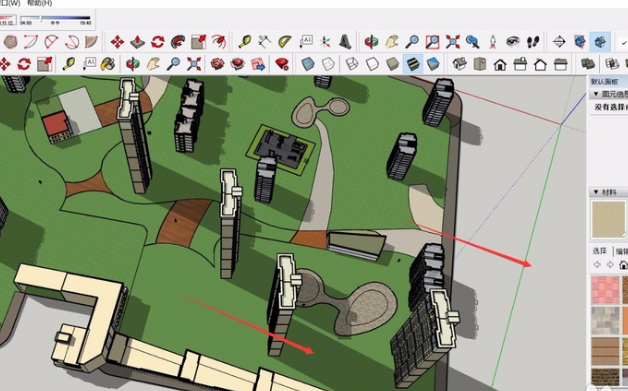Viewport: 628px width, 391px height.
Task: Select the Push/Pull tool
Action: tap(137, 42)
